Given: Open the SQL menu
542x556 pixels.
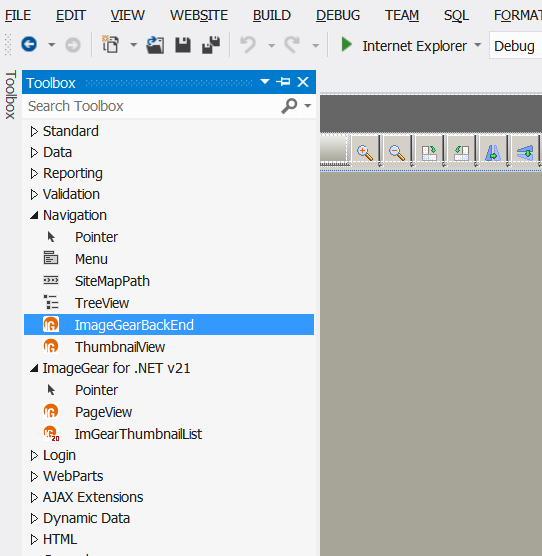Looking at the screenshot, I should pos(456,15).
